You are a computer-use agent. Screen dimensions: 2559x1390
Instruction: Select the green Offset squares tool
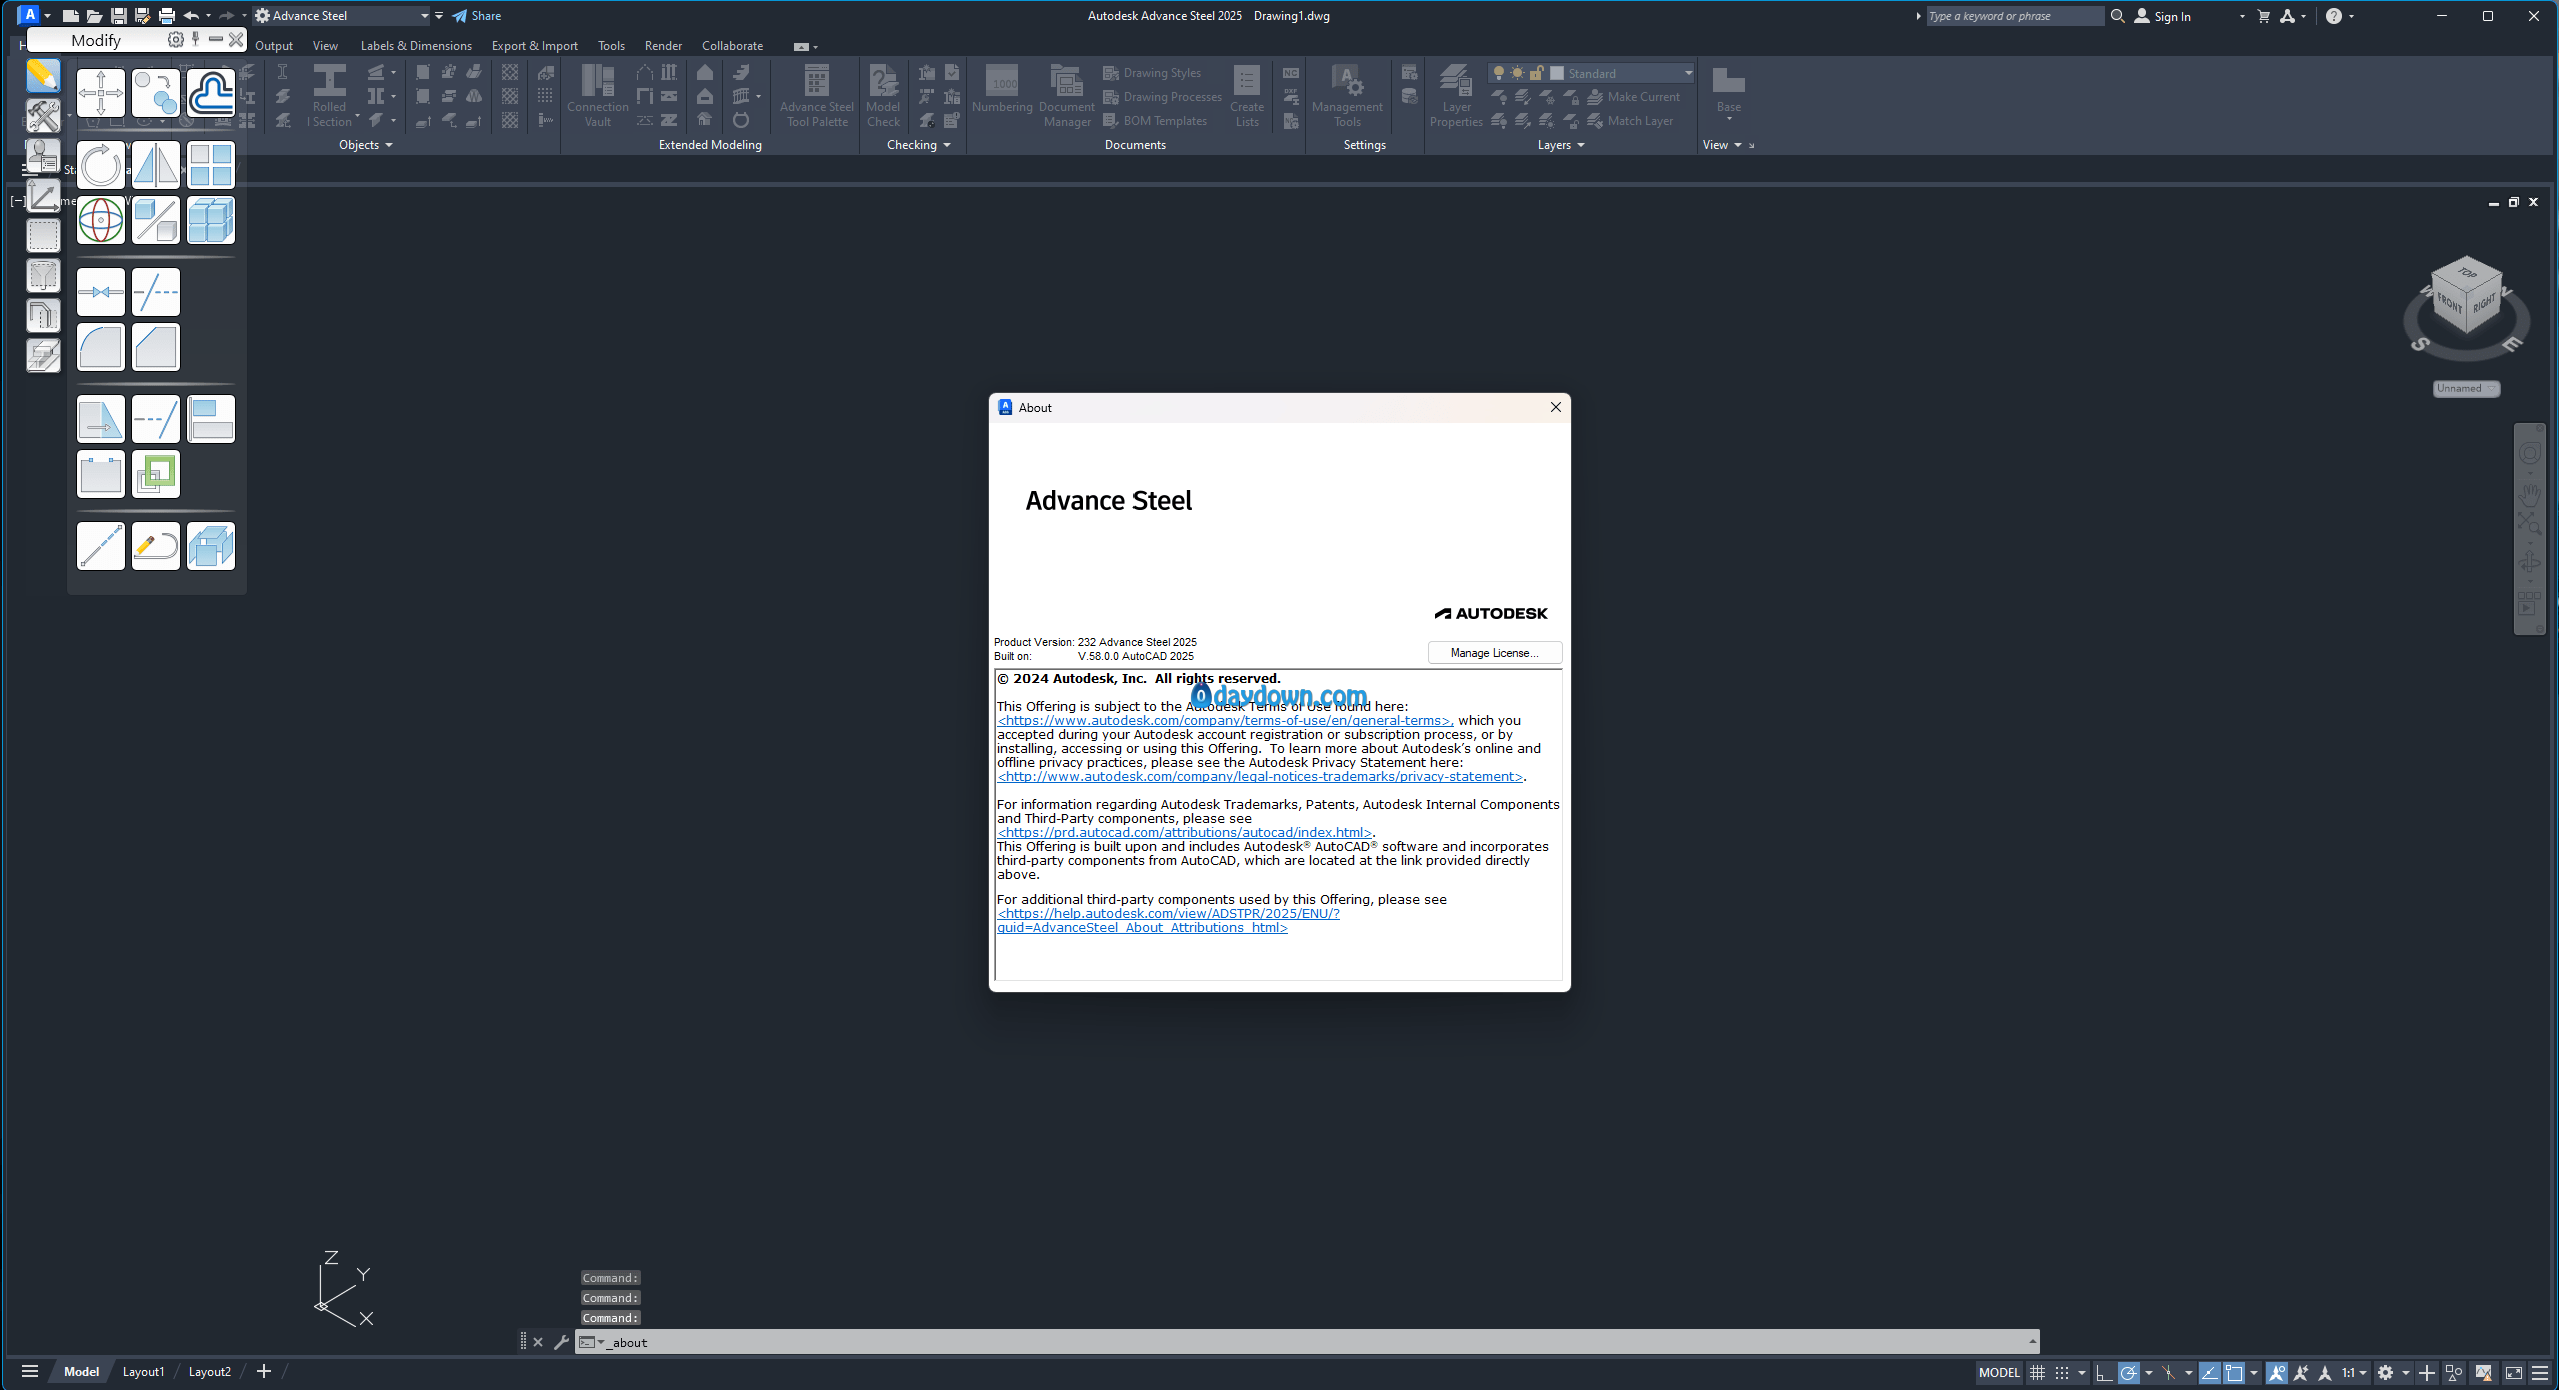[x=156, y=474]
